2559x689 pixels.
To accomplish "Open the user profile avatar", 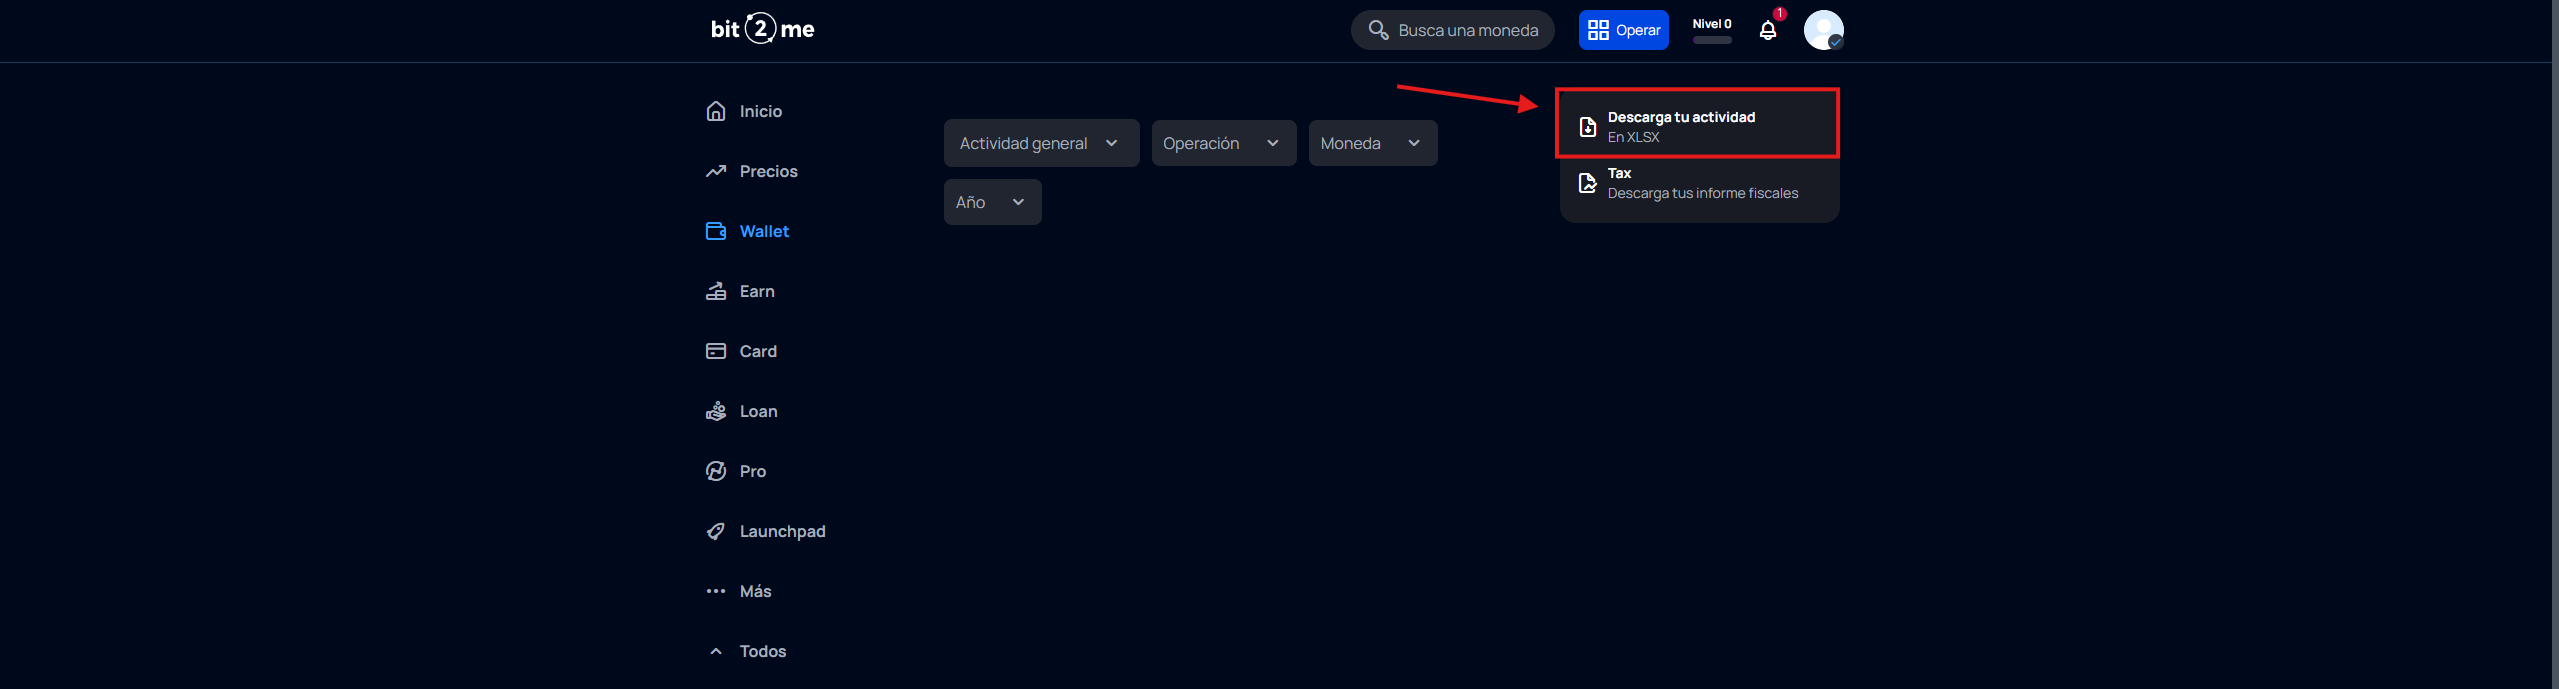I will (x=1823, y=30).
